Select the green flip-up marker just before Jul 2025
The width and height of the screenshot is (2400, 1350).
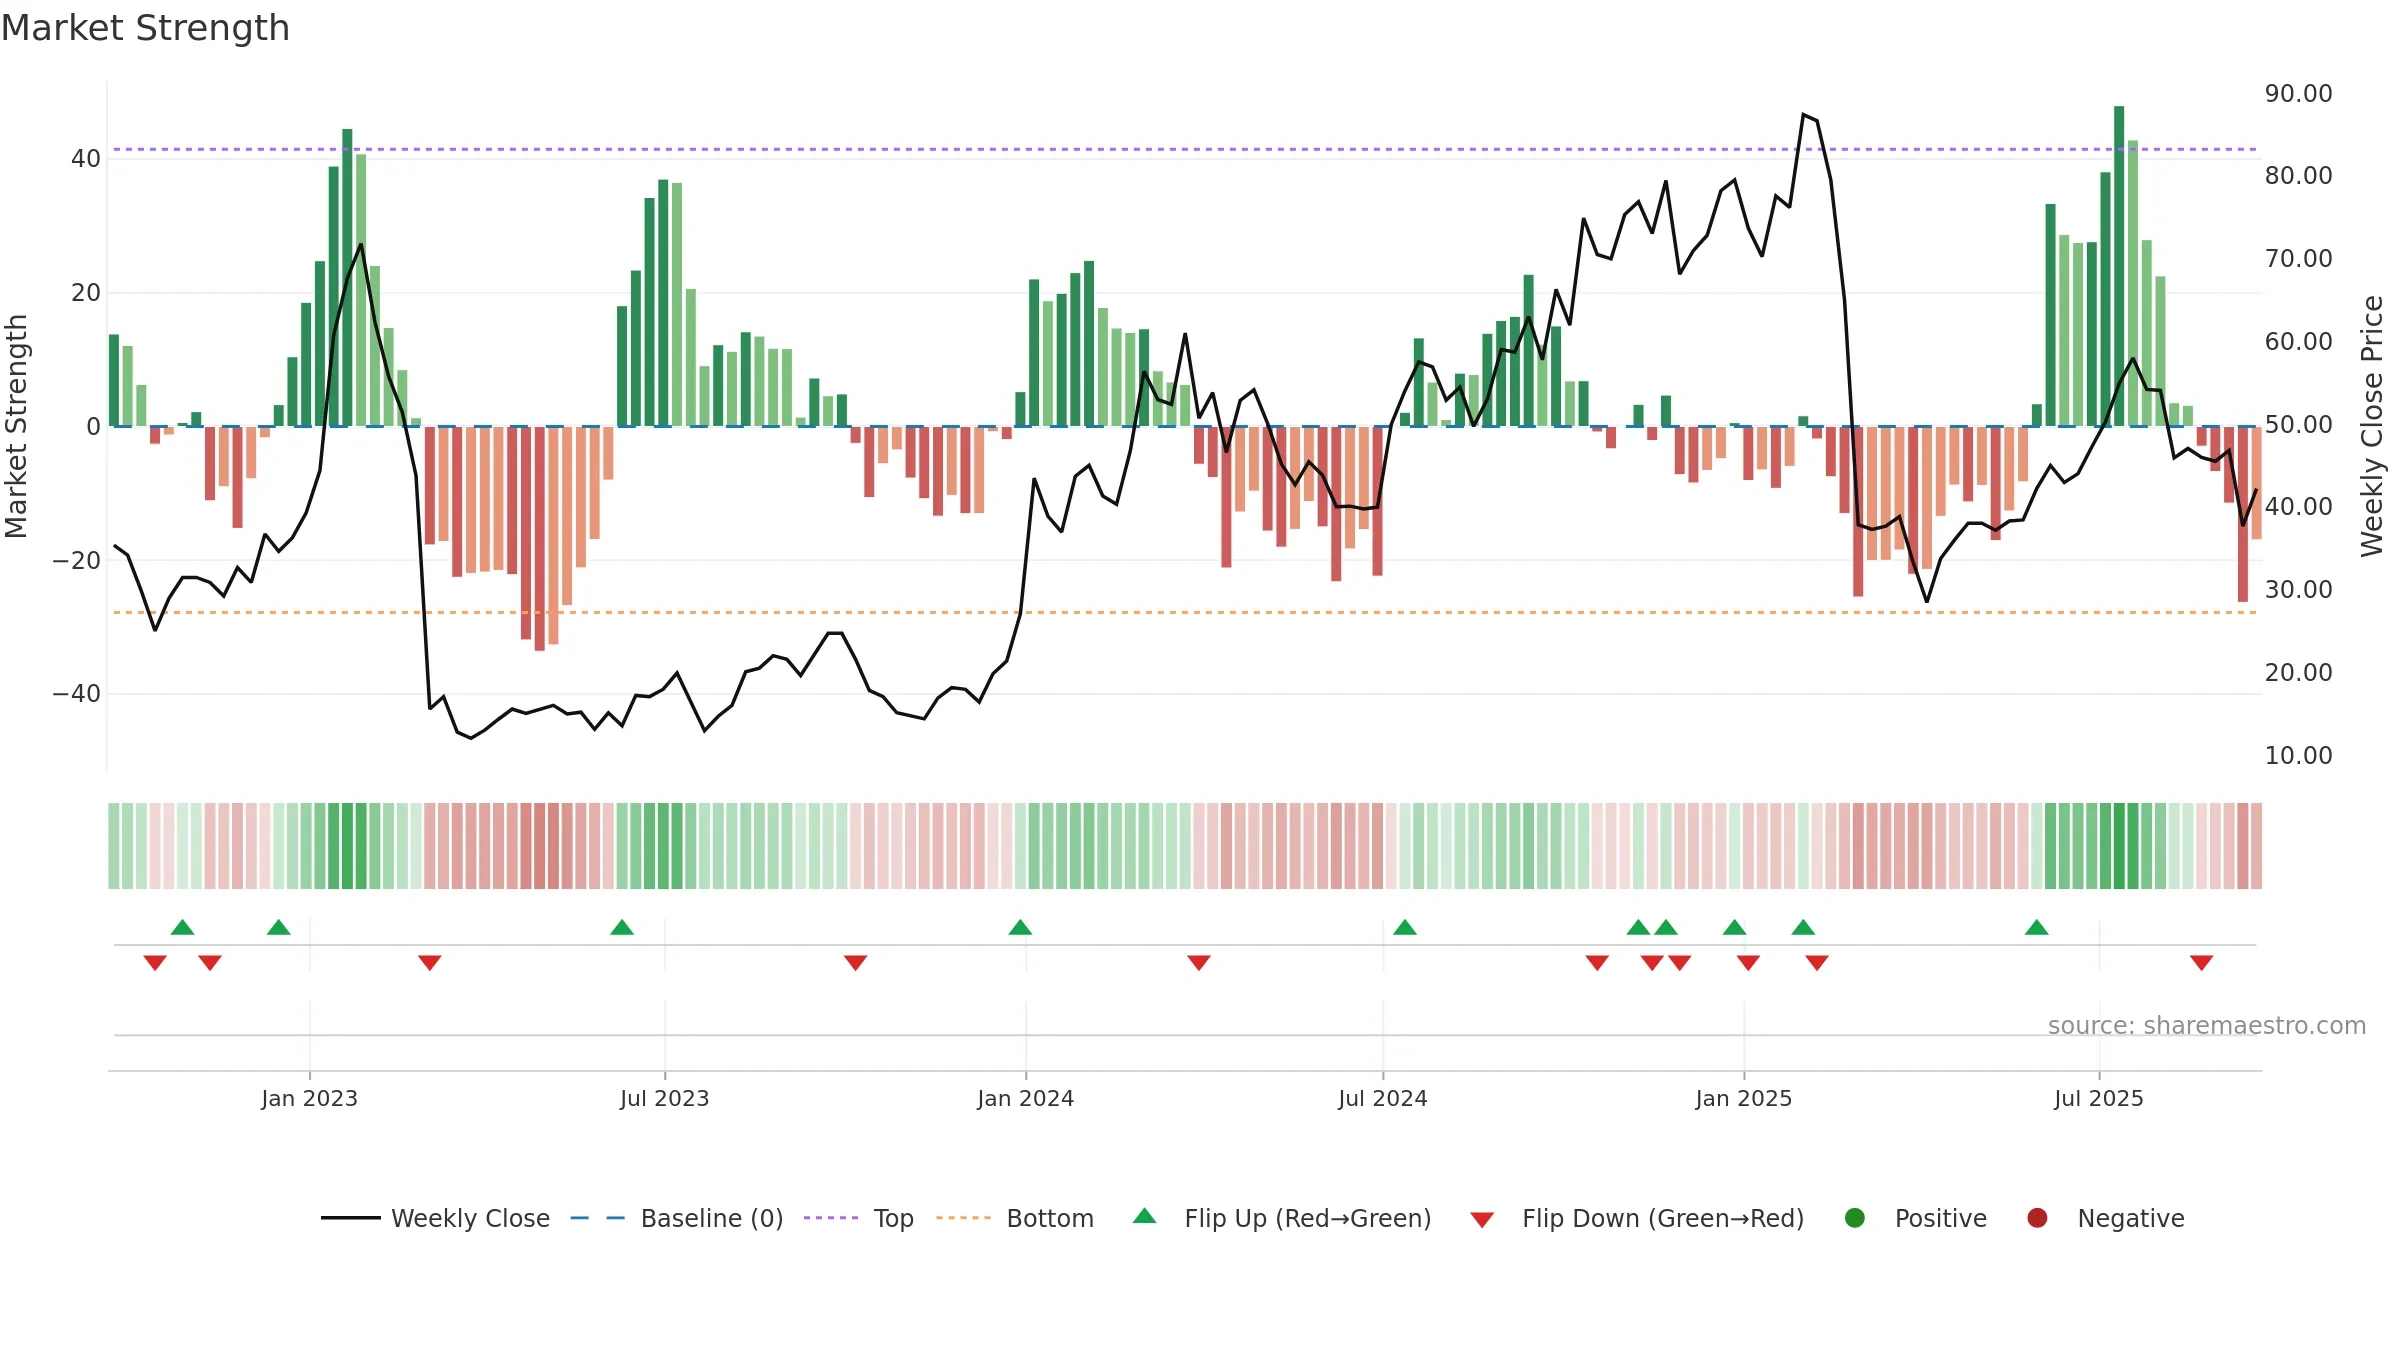coord(2037,927)
